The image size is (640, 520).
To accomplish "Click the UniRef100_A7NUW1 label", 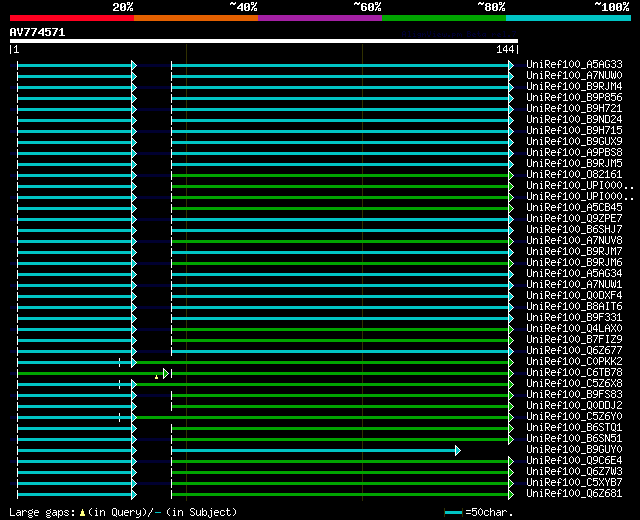I will (574, 285).
